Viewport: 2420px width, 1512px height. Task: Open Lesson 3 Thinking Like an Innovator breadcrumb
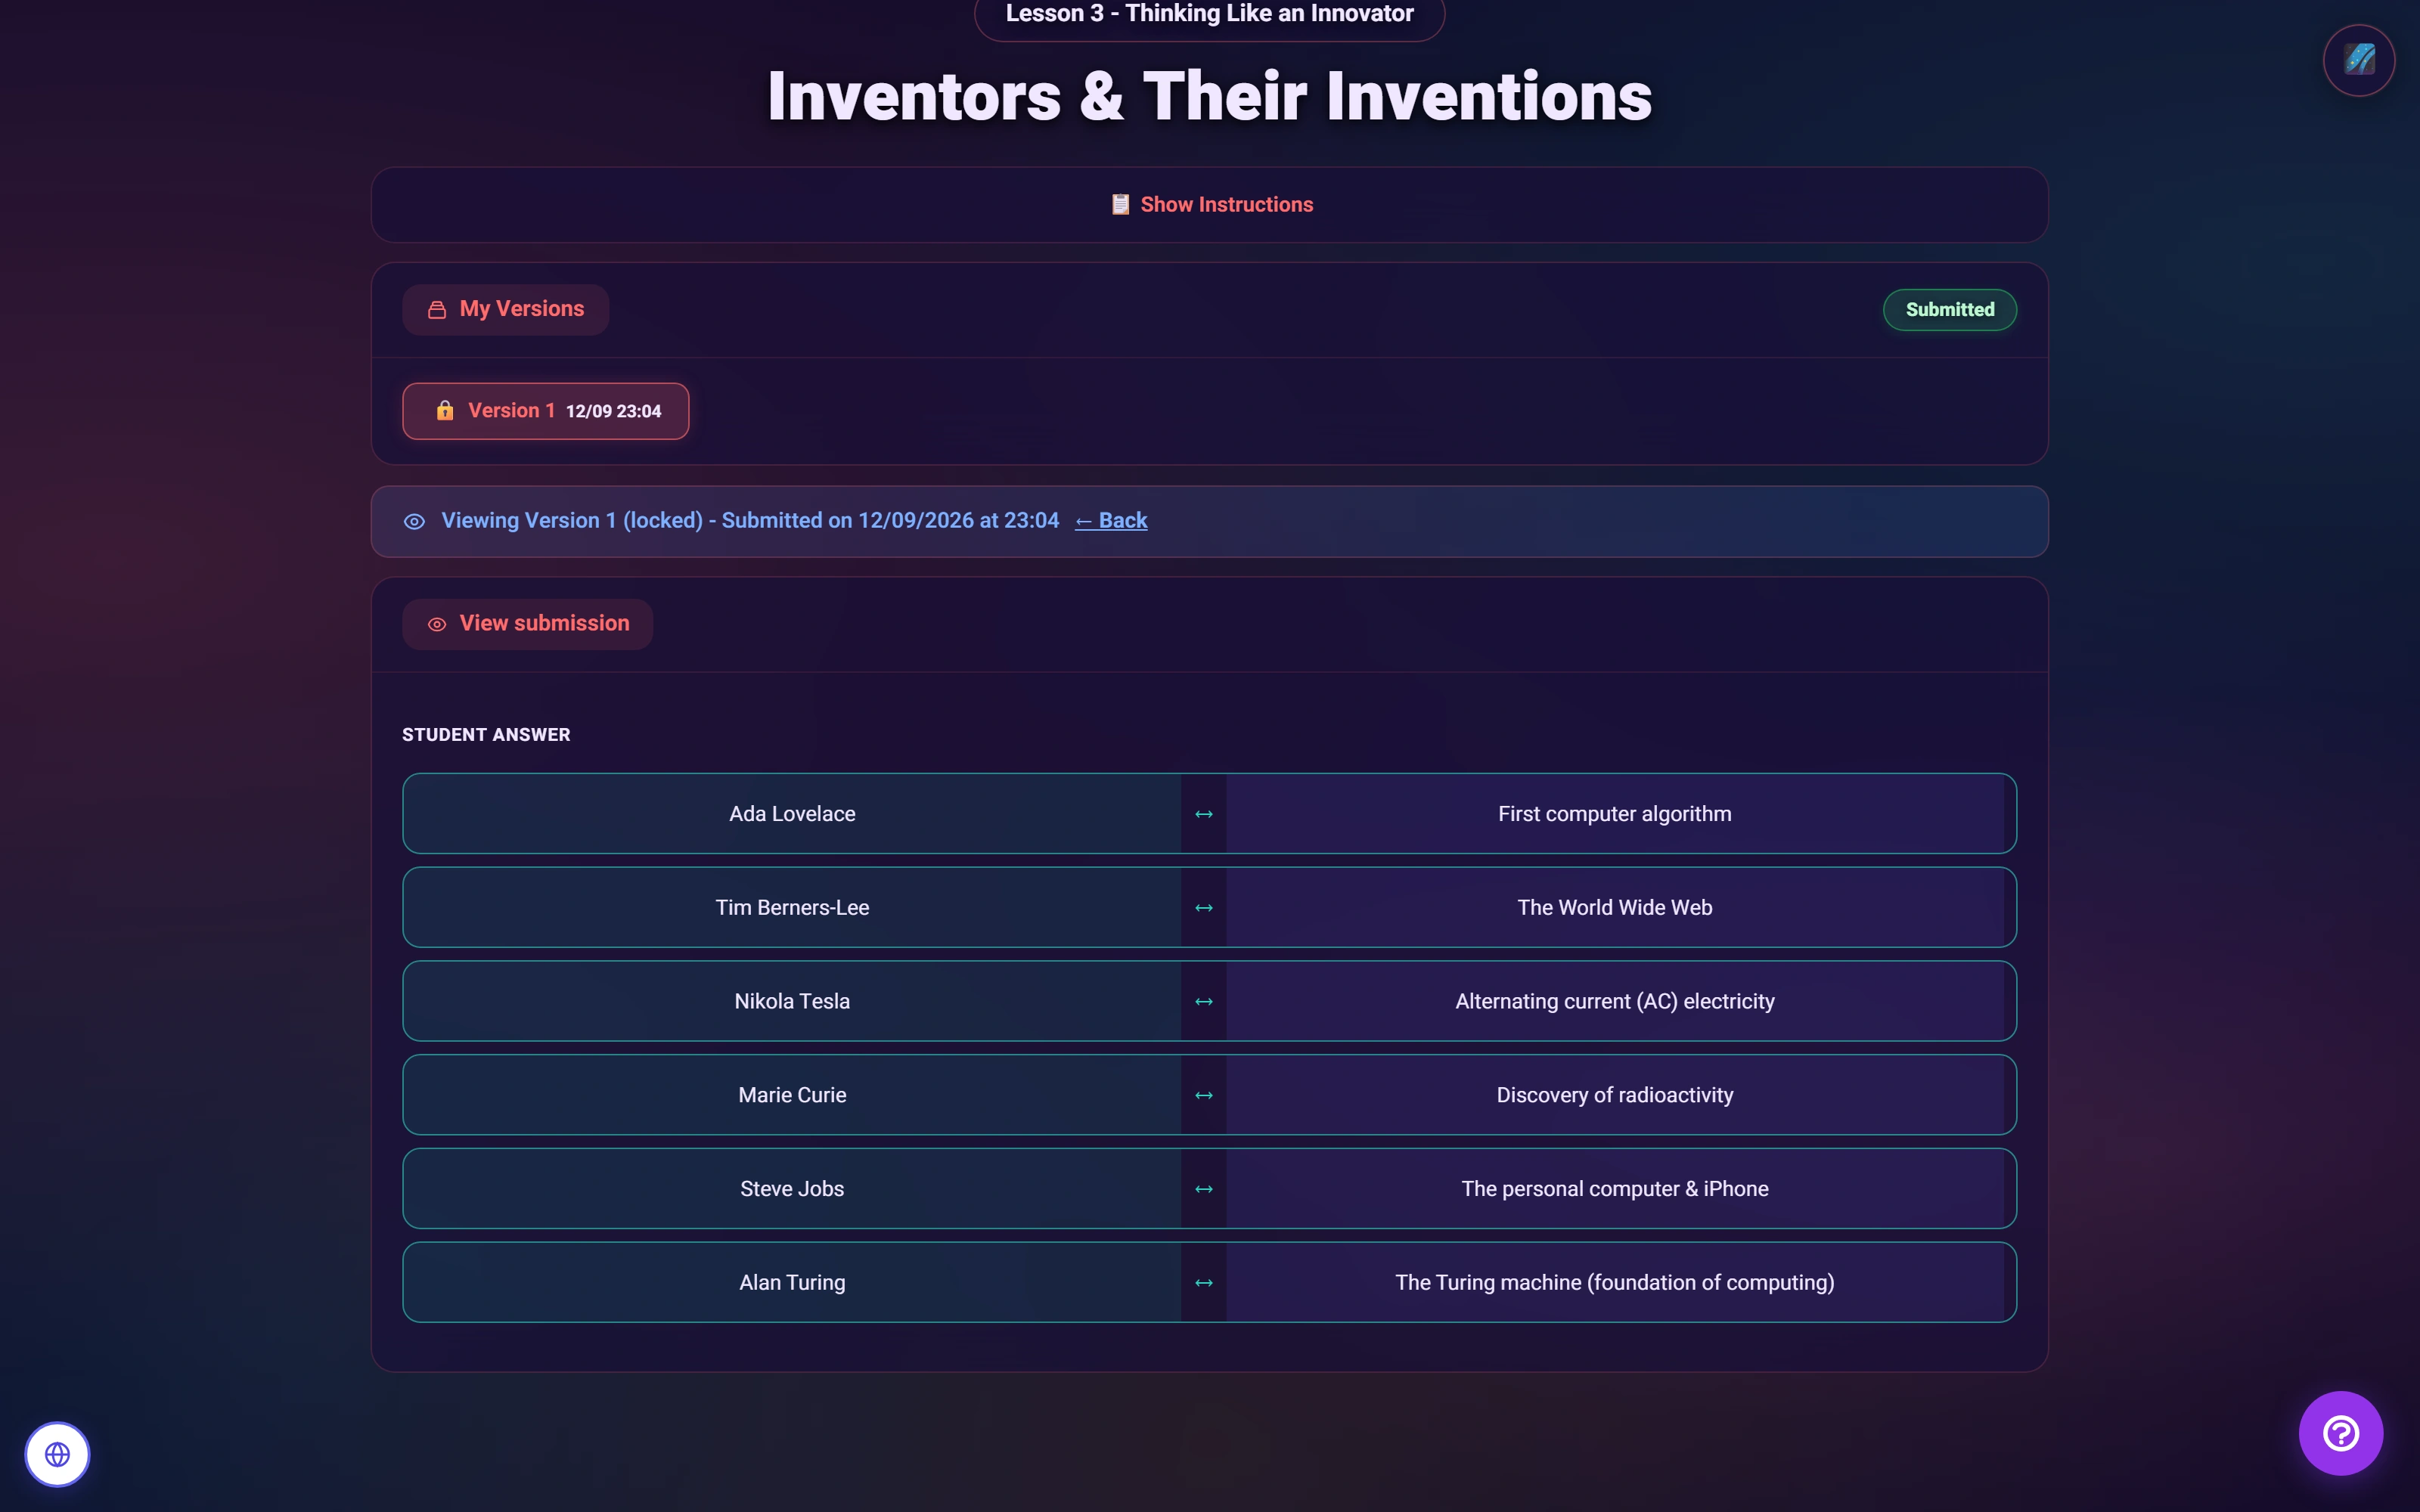pos(1209,14)
